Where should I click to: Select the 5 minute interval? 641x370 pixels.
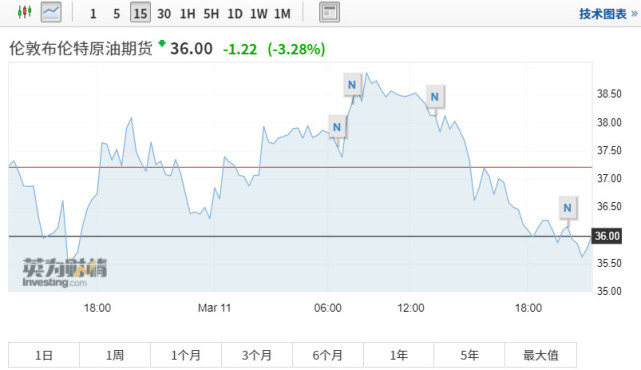(117, 14)
